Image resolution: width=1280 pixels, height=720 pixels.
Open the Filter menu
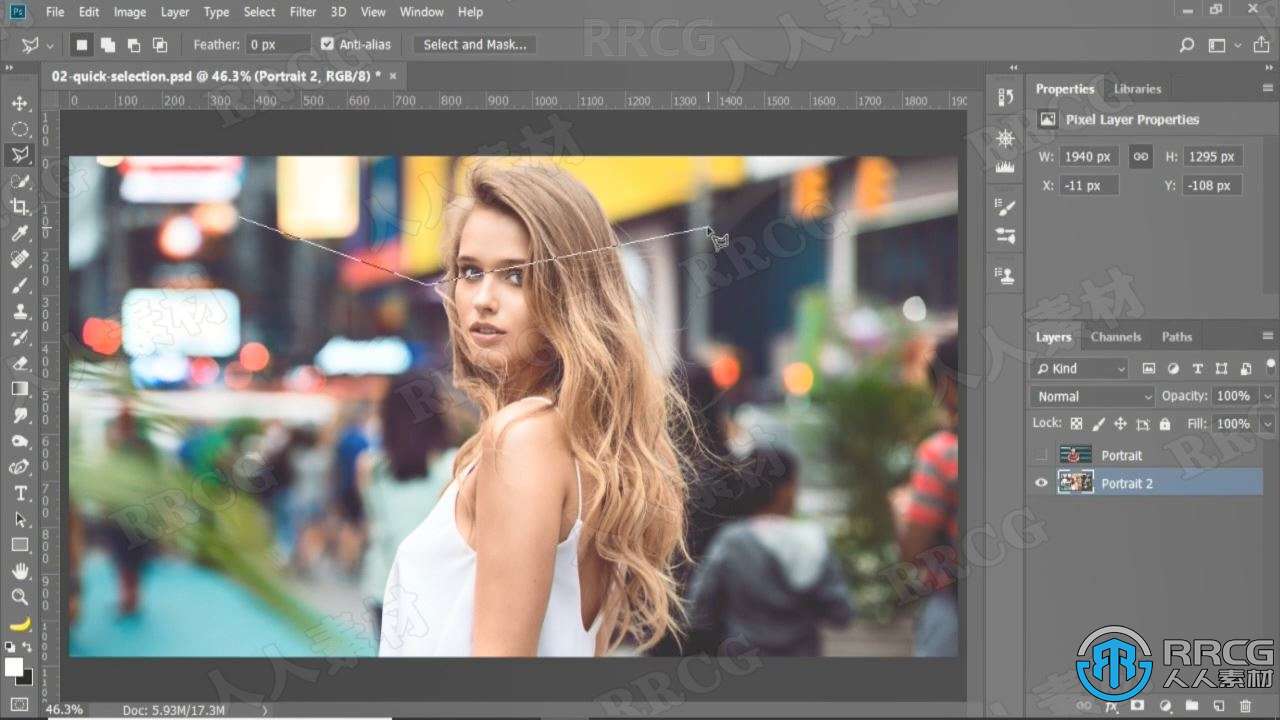(303, 12)
